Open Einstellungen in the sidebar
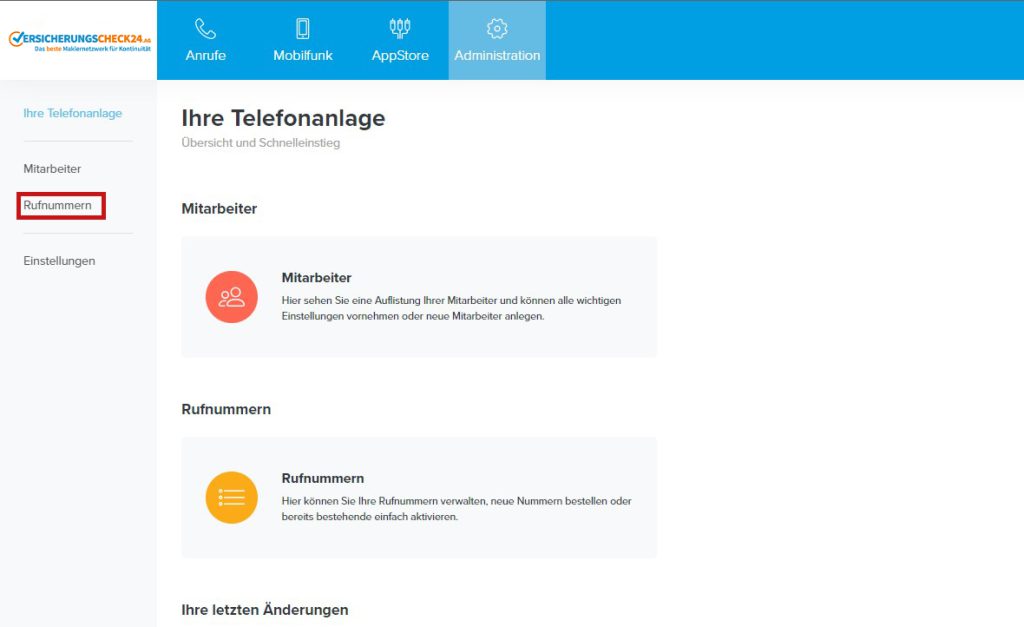The height and width of the screenshot is (627, 1024). pos(59,261)
